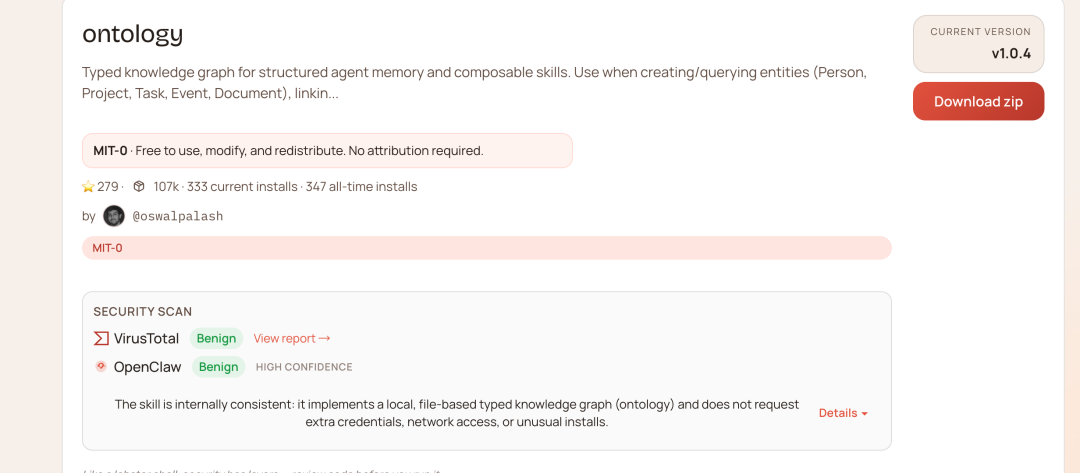This screenshot has width=1080, height=473.
Task: Click the VirusTotal Benign status badge
Action: click(216, 339)
